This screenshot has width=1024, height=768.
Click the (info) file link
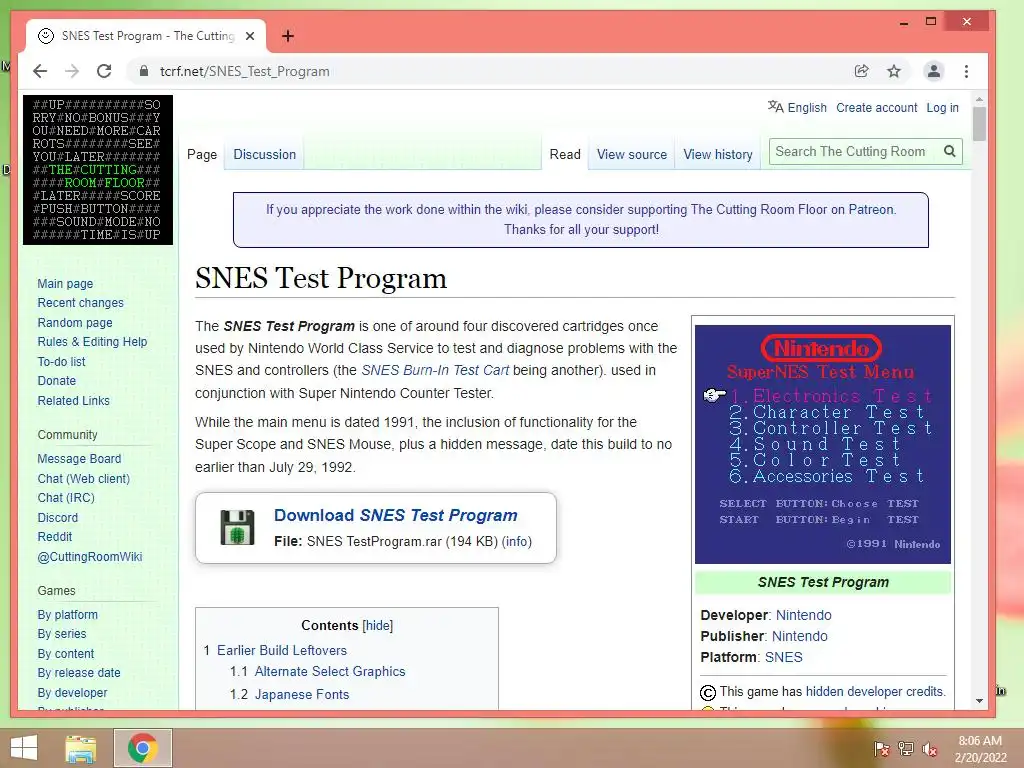click(517, 541)
